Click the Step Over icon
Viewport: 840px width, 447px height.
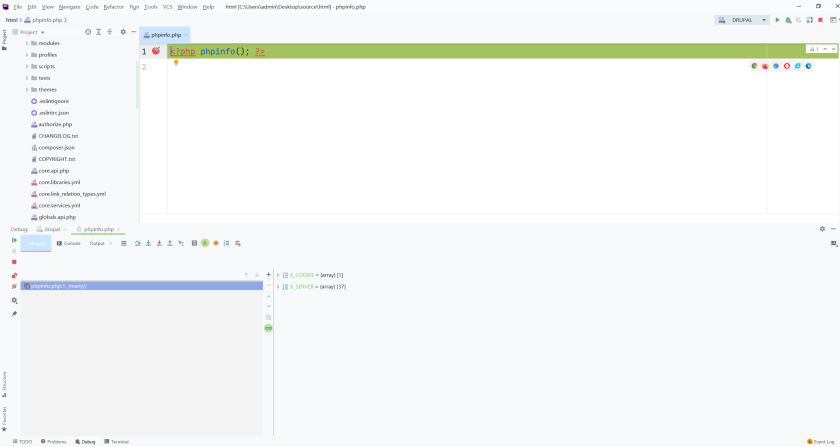coord(138,243)
